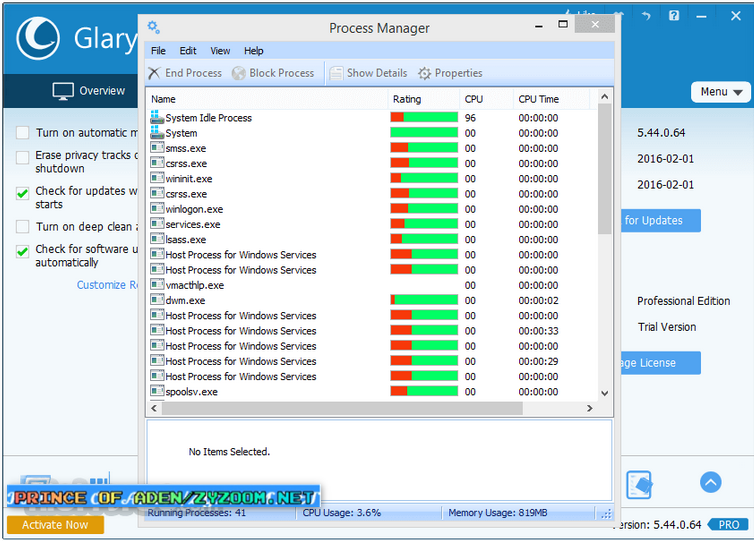
Task: Uncheck 'Check for software' updates automatically
Action: tap(23, 252)
